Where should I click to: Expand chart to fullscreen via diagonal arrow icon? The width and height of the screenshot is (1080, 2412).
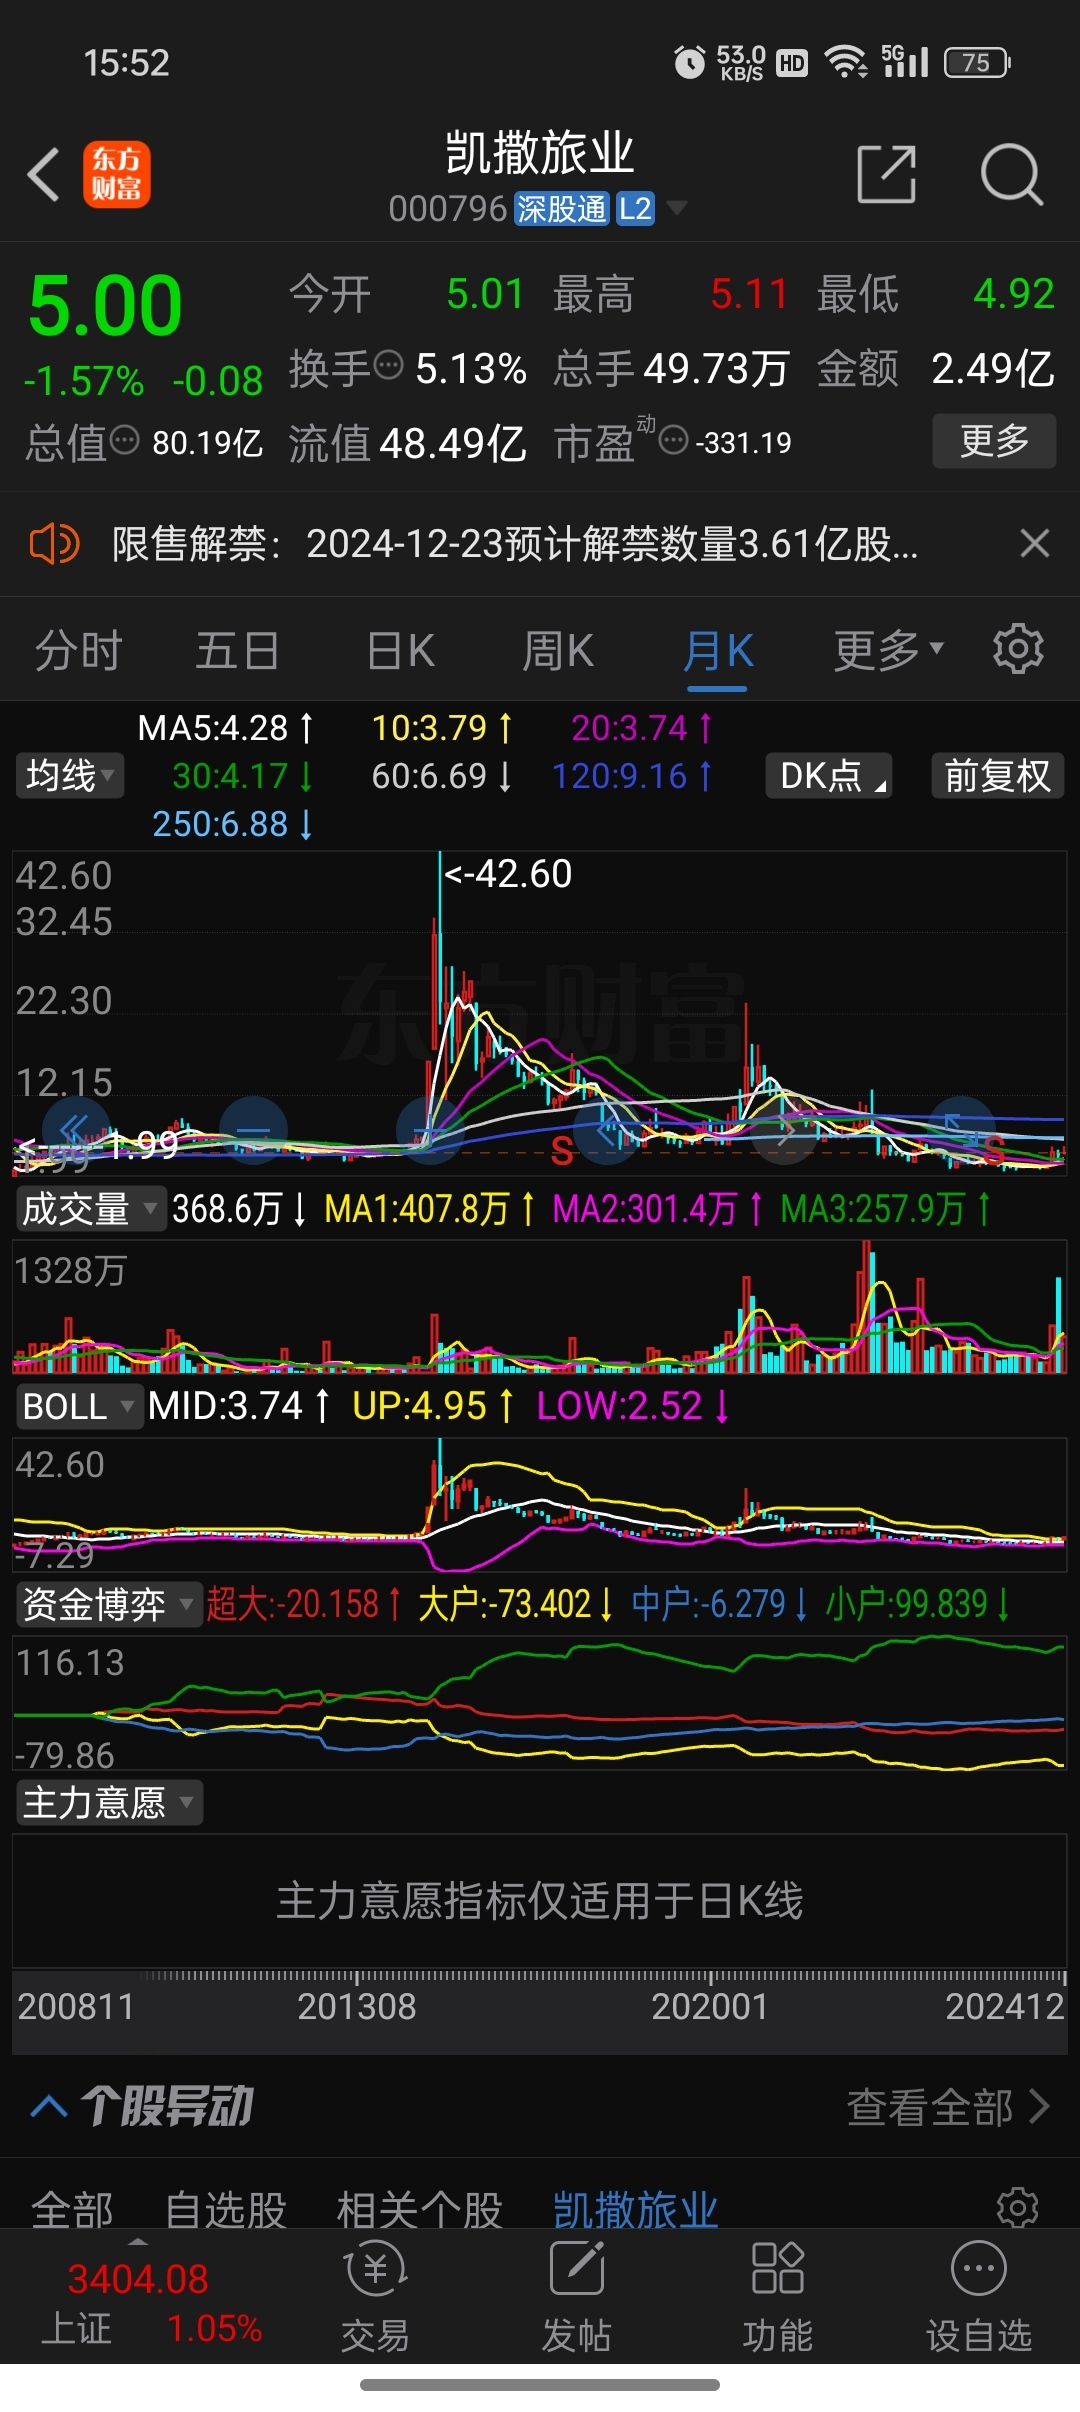click(x=961, y=1130)
